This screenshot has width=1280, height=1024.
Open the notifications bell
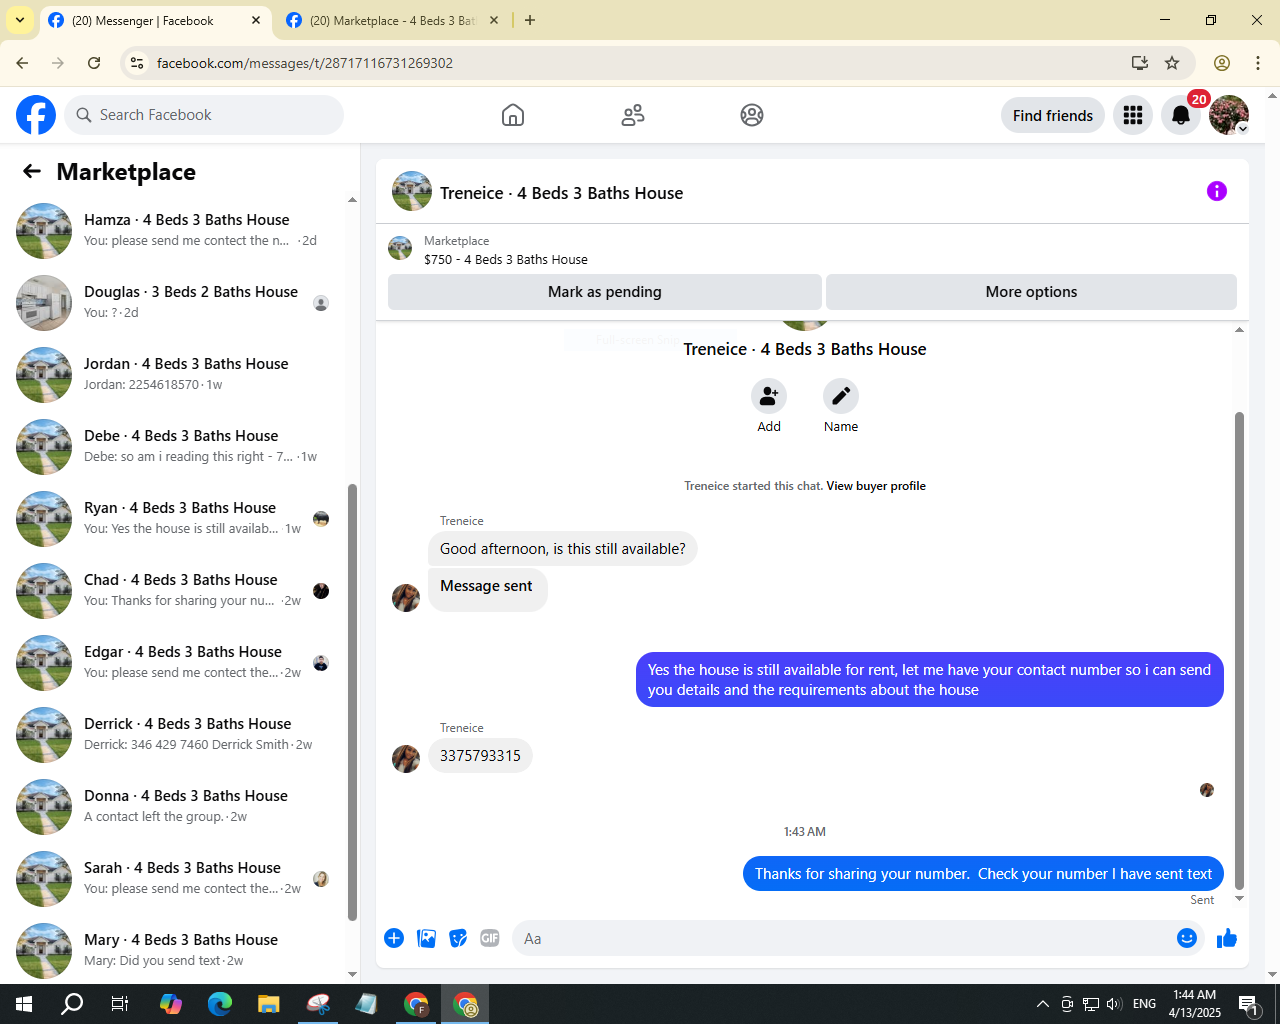point(1181,115)
